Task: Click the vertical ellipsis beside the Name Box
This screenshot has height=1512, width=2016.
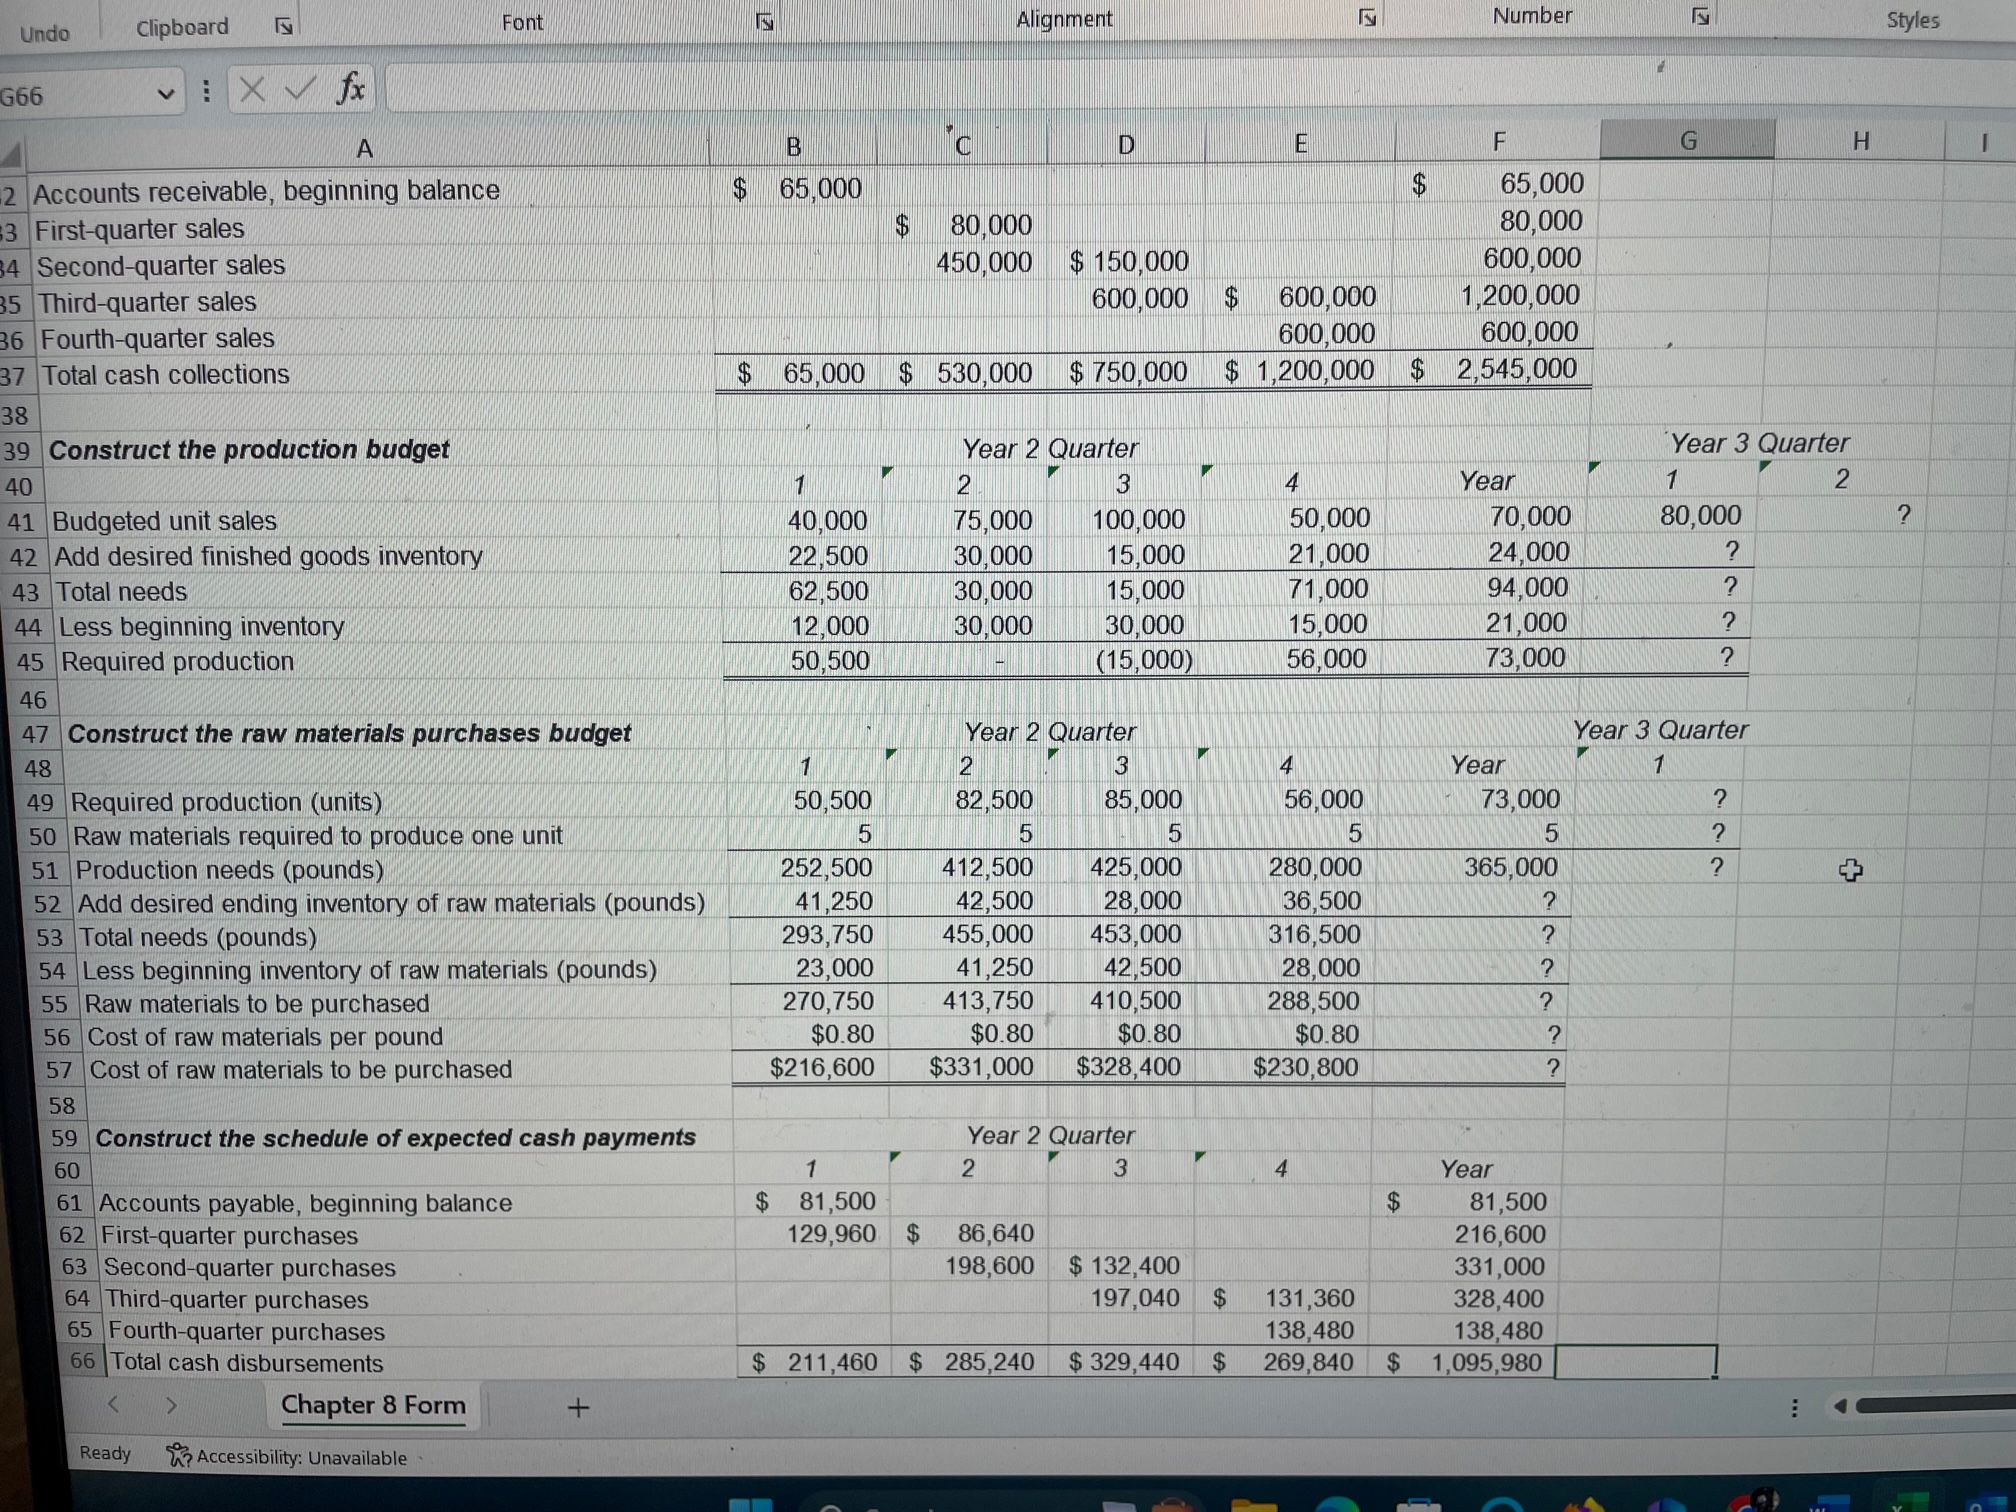Action: pyautogui.click(x=205, y=91)
